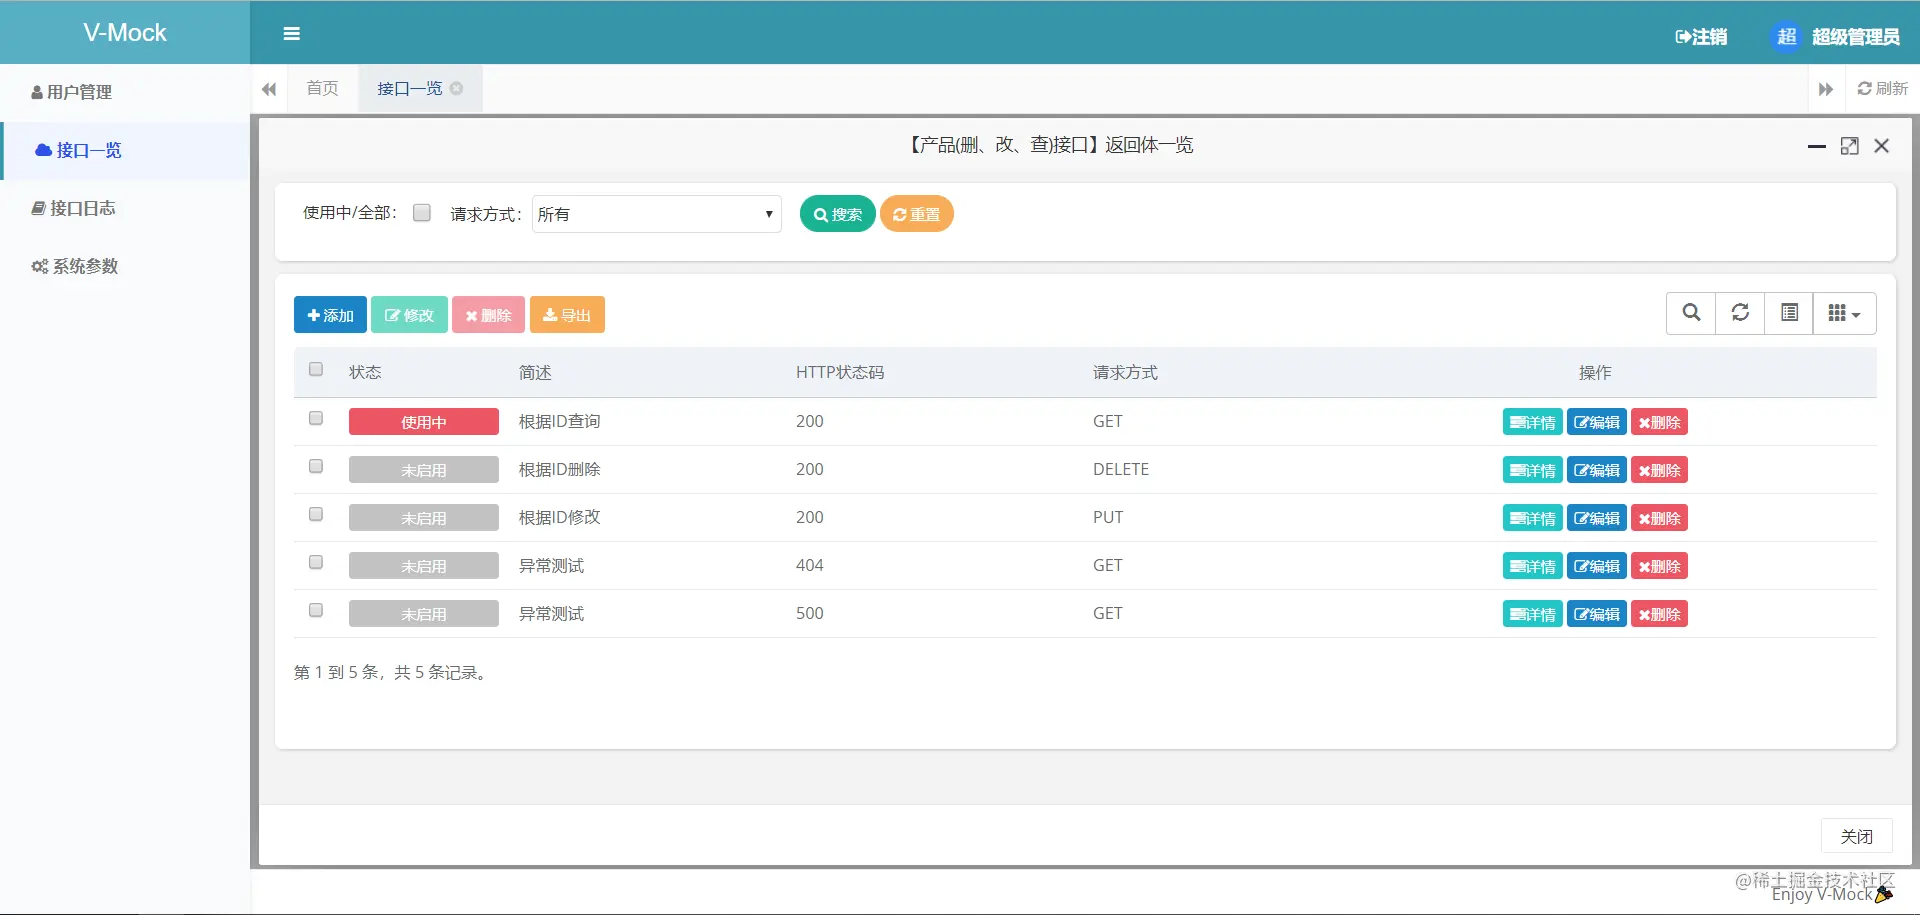Click 编辑 for 根据ID查询 row
The height and width of the screenshot is (915, 1920).
coord(1597,422)
